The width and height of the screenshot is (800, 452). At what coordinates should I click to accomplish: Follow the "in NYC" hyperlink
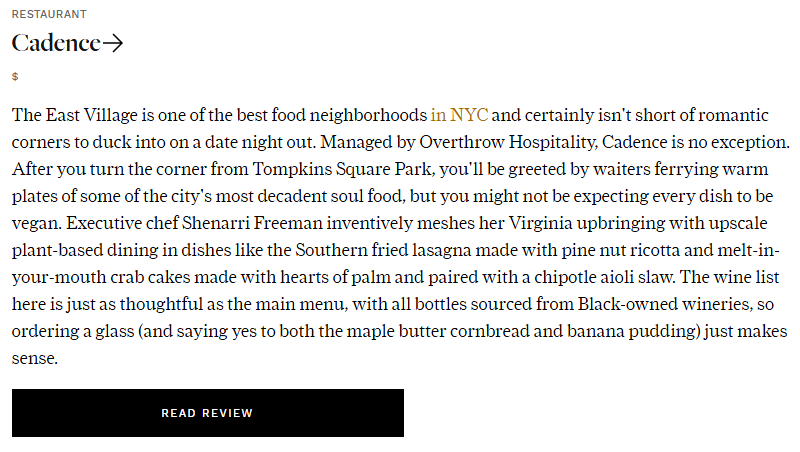pyautogui.click(x=459, y=114)
